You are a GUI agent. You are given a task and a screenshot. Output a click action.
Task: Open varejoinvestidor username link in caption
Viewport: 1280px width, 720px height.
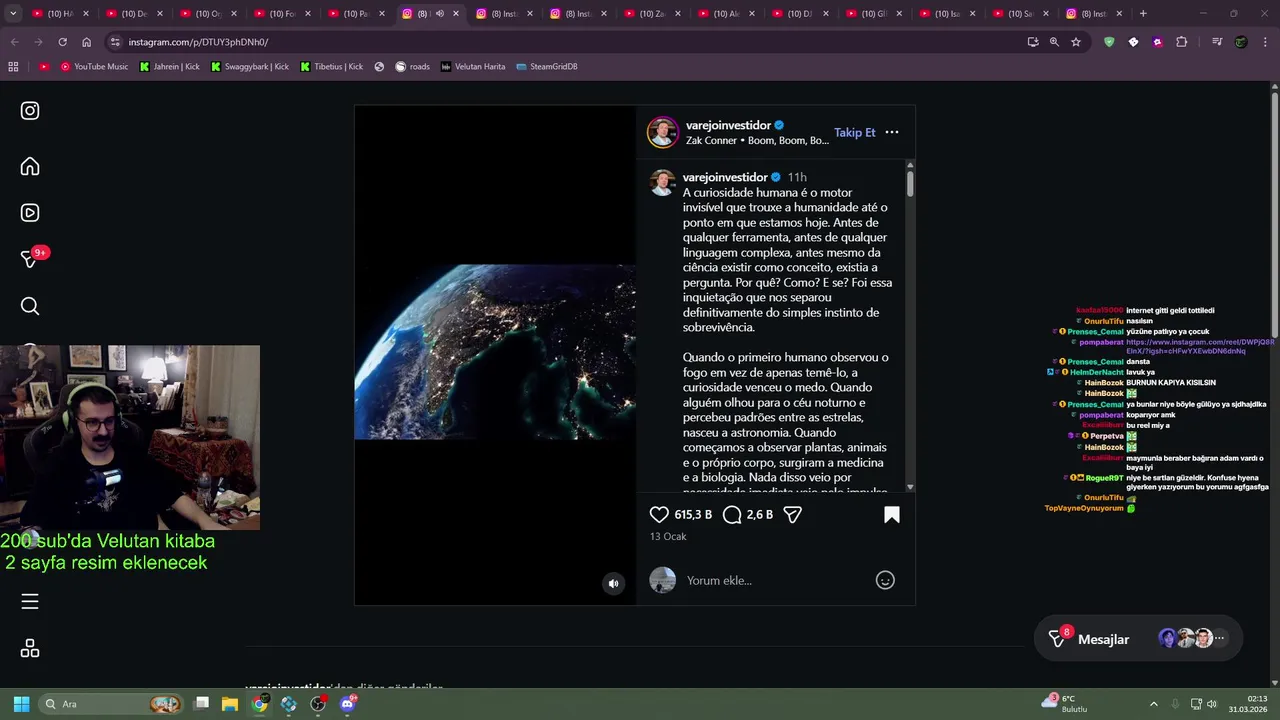tap(725, 177)
